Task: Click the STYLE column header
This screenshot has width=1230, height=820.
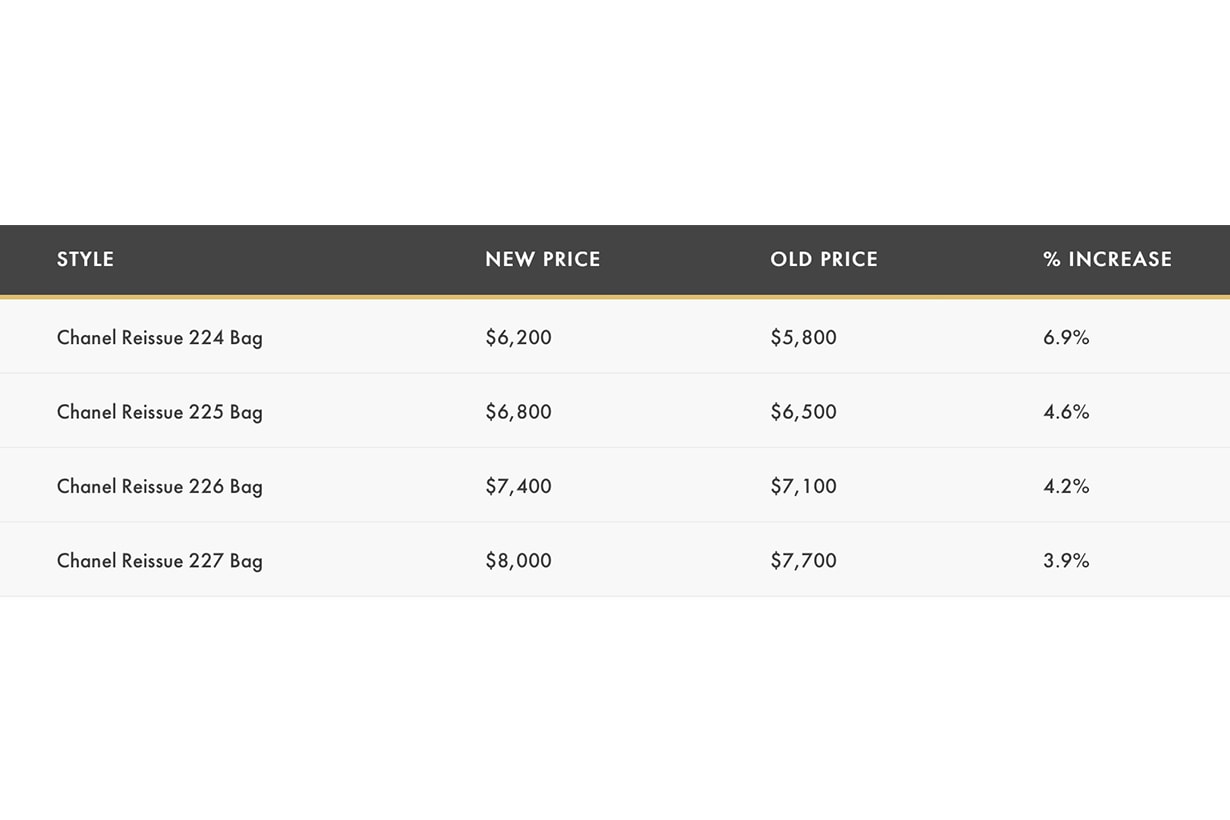Action: [x=85, y=259]
